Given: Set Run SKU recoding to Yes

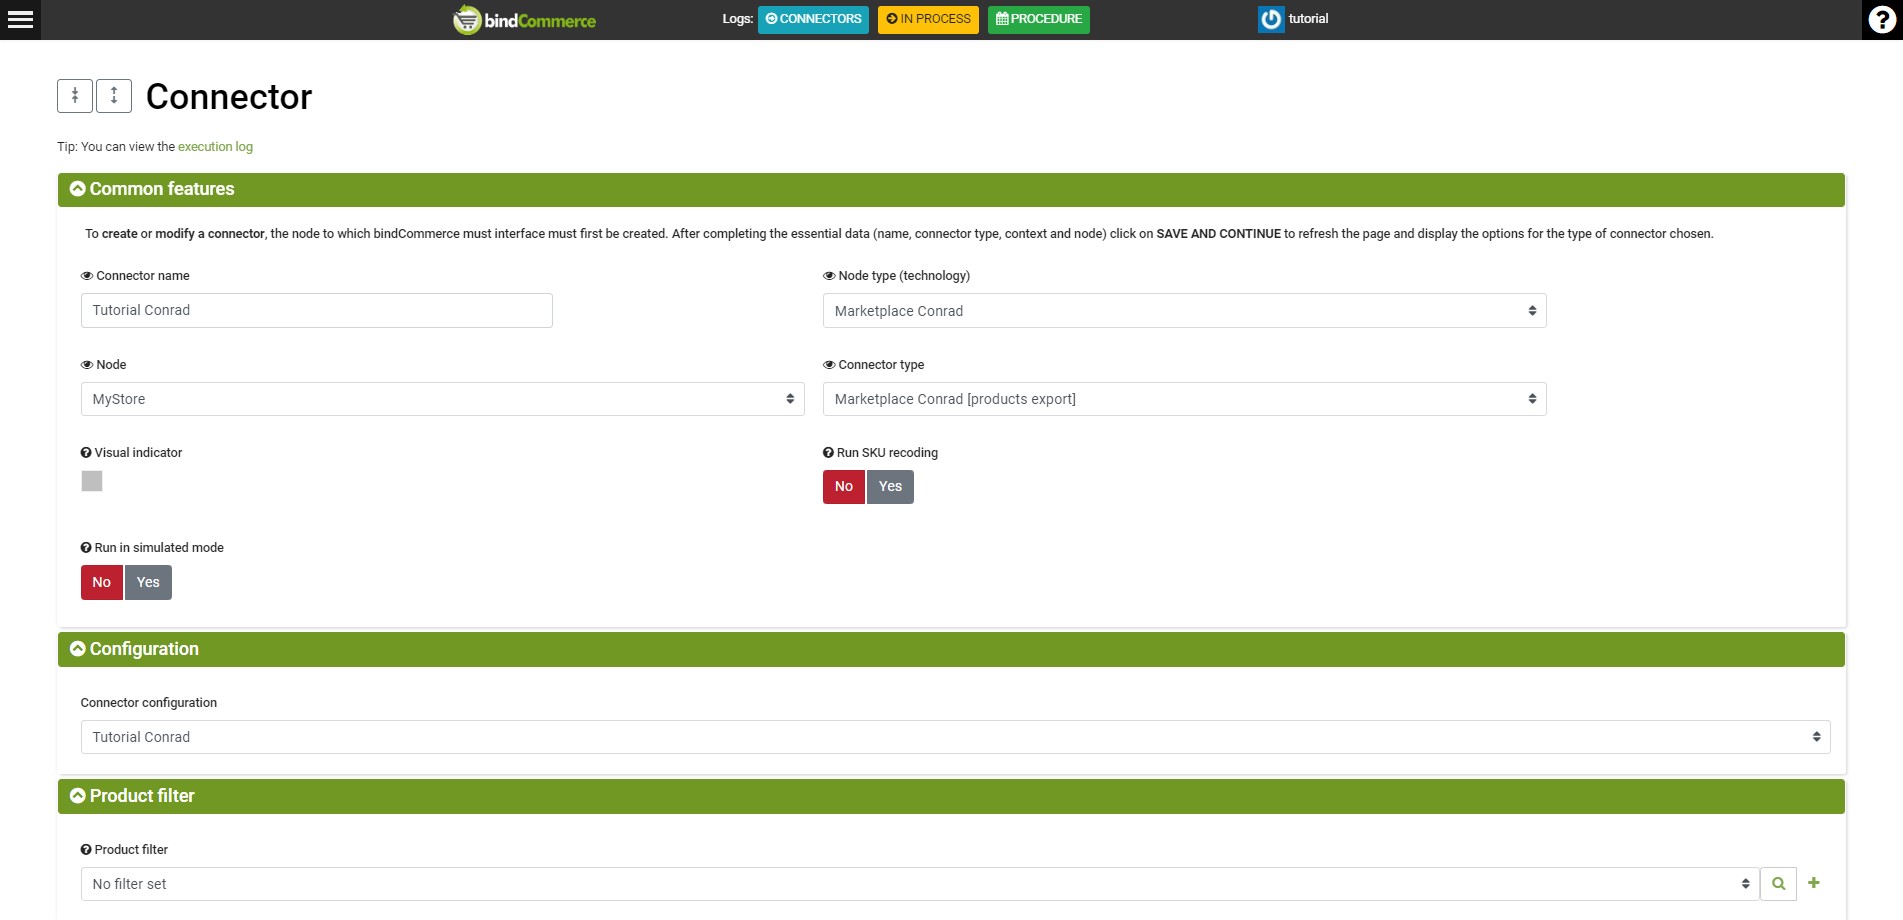Looking at the screenshot, I should 890,487.
